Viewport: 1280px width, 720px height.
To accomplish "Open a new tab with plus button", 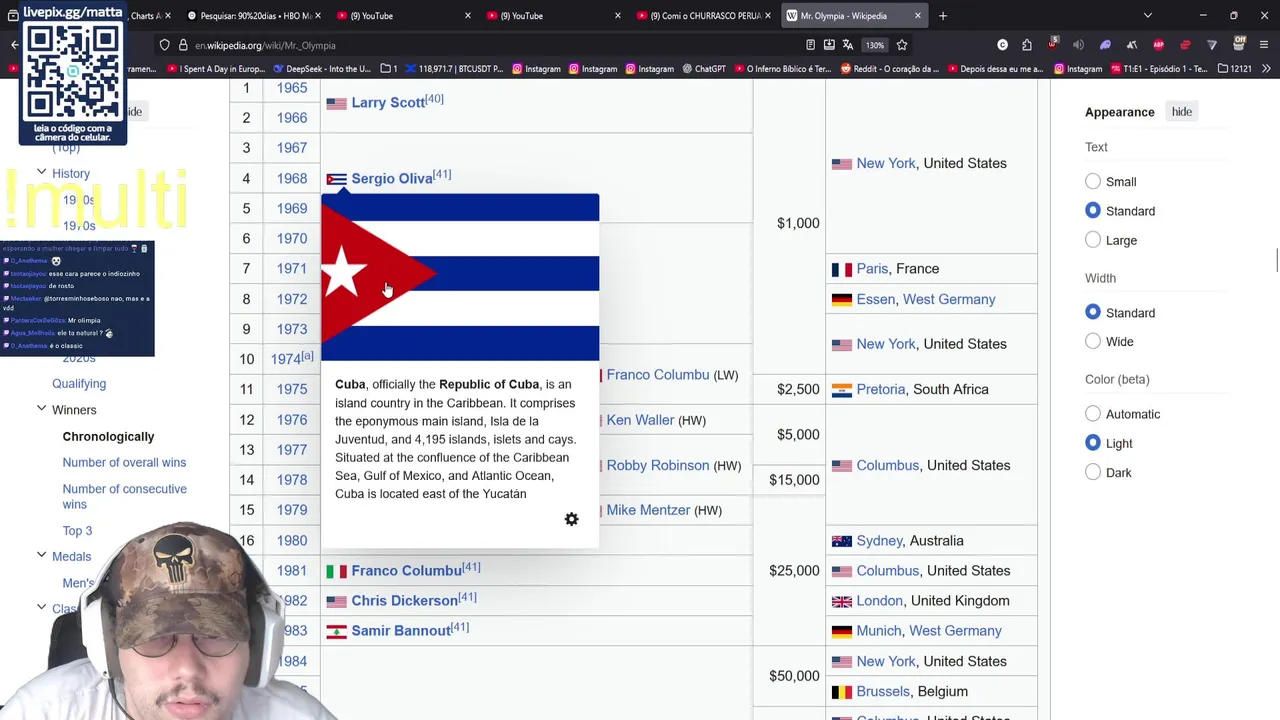I will pyautogui.click(x=943, y=16).
